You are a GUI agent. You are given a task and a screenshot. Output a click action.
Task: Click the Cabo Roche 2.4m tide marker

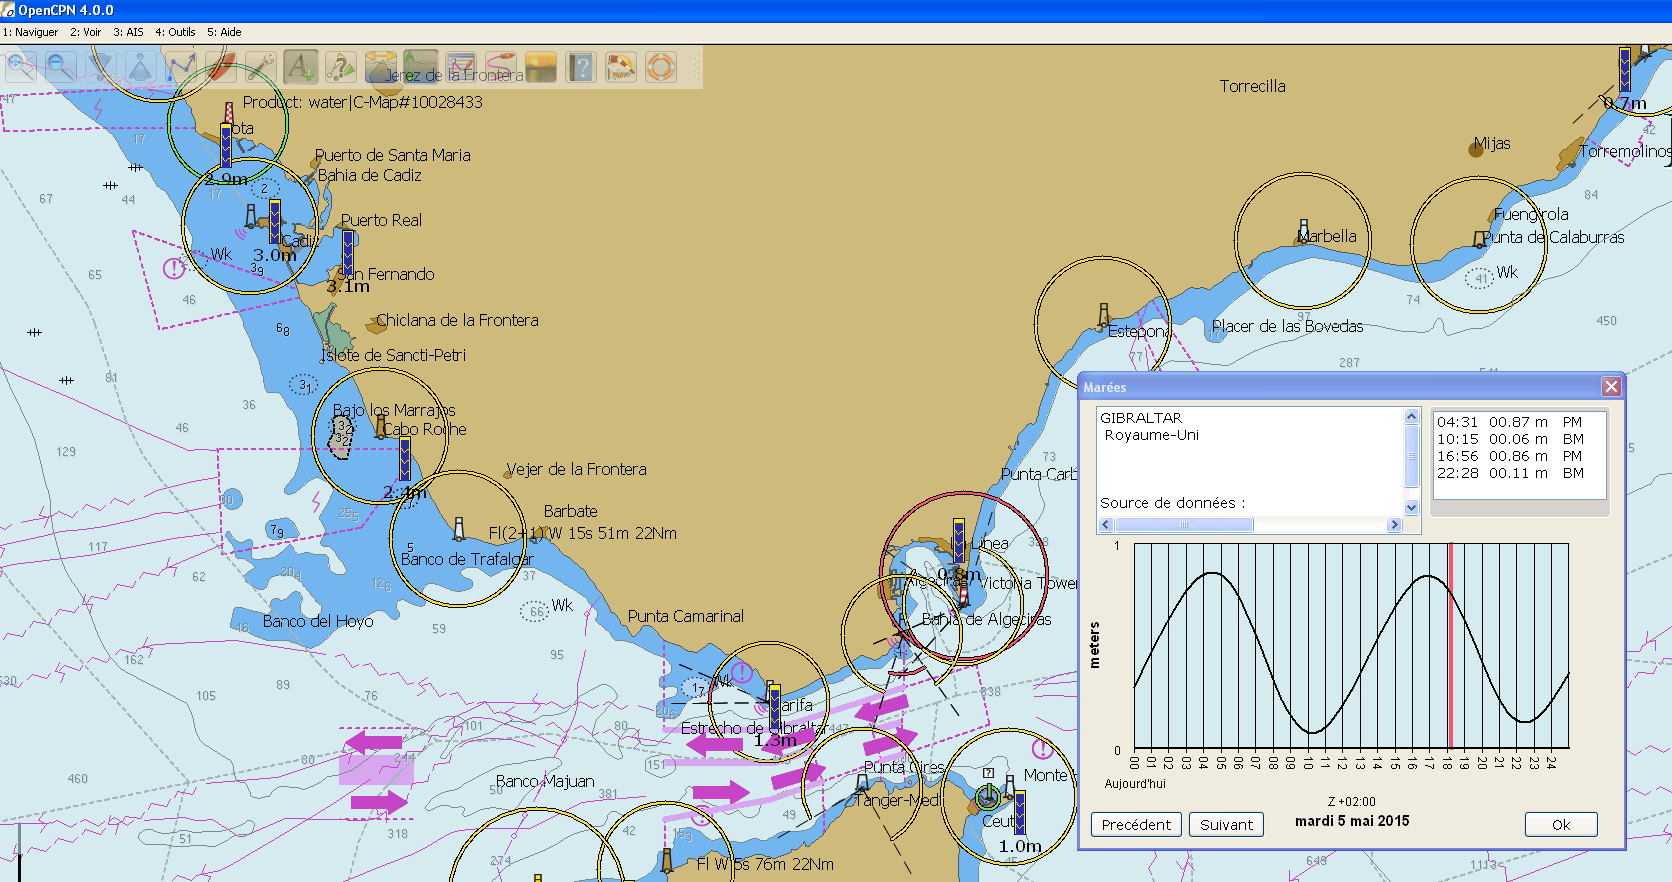(x=405, y=459)
